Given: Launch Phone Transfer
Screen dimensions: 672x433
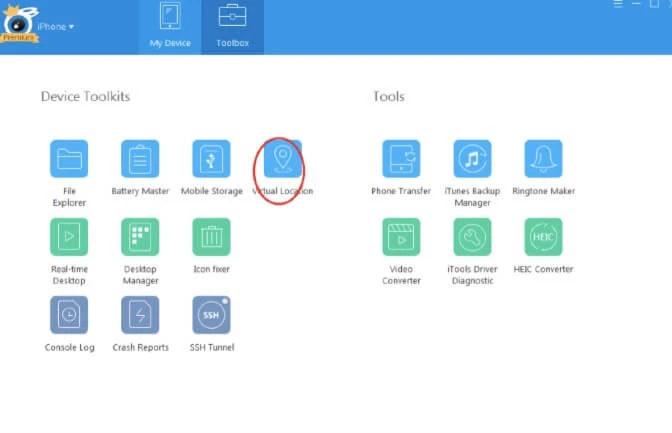Looking at the screenshot, I should point(401,159).
